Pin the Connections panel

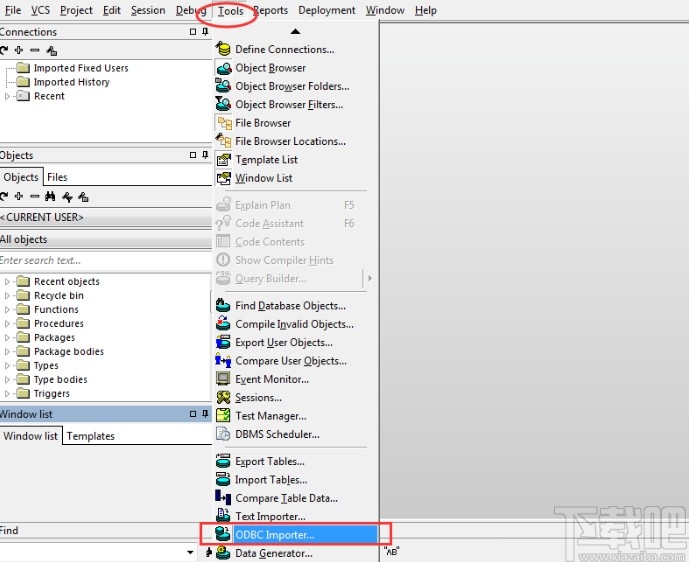pos(205,32)
